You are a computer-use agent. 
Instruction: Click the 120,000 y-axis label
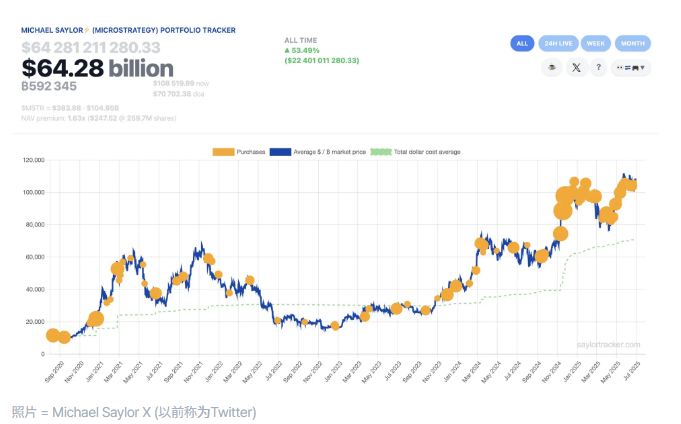pos(33,160)
